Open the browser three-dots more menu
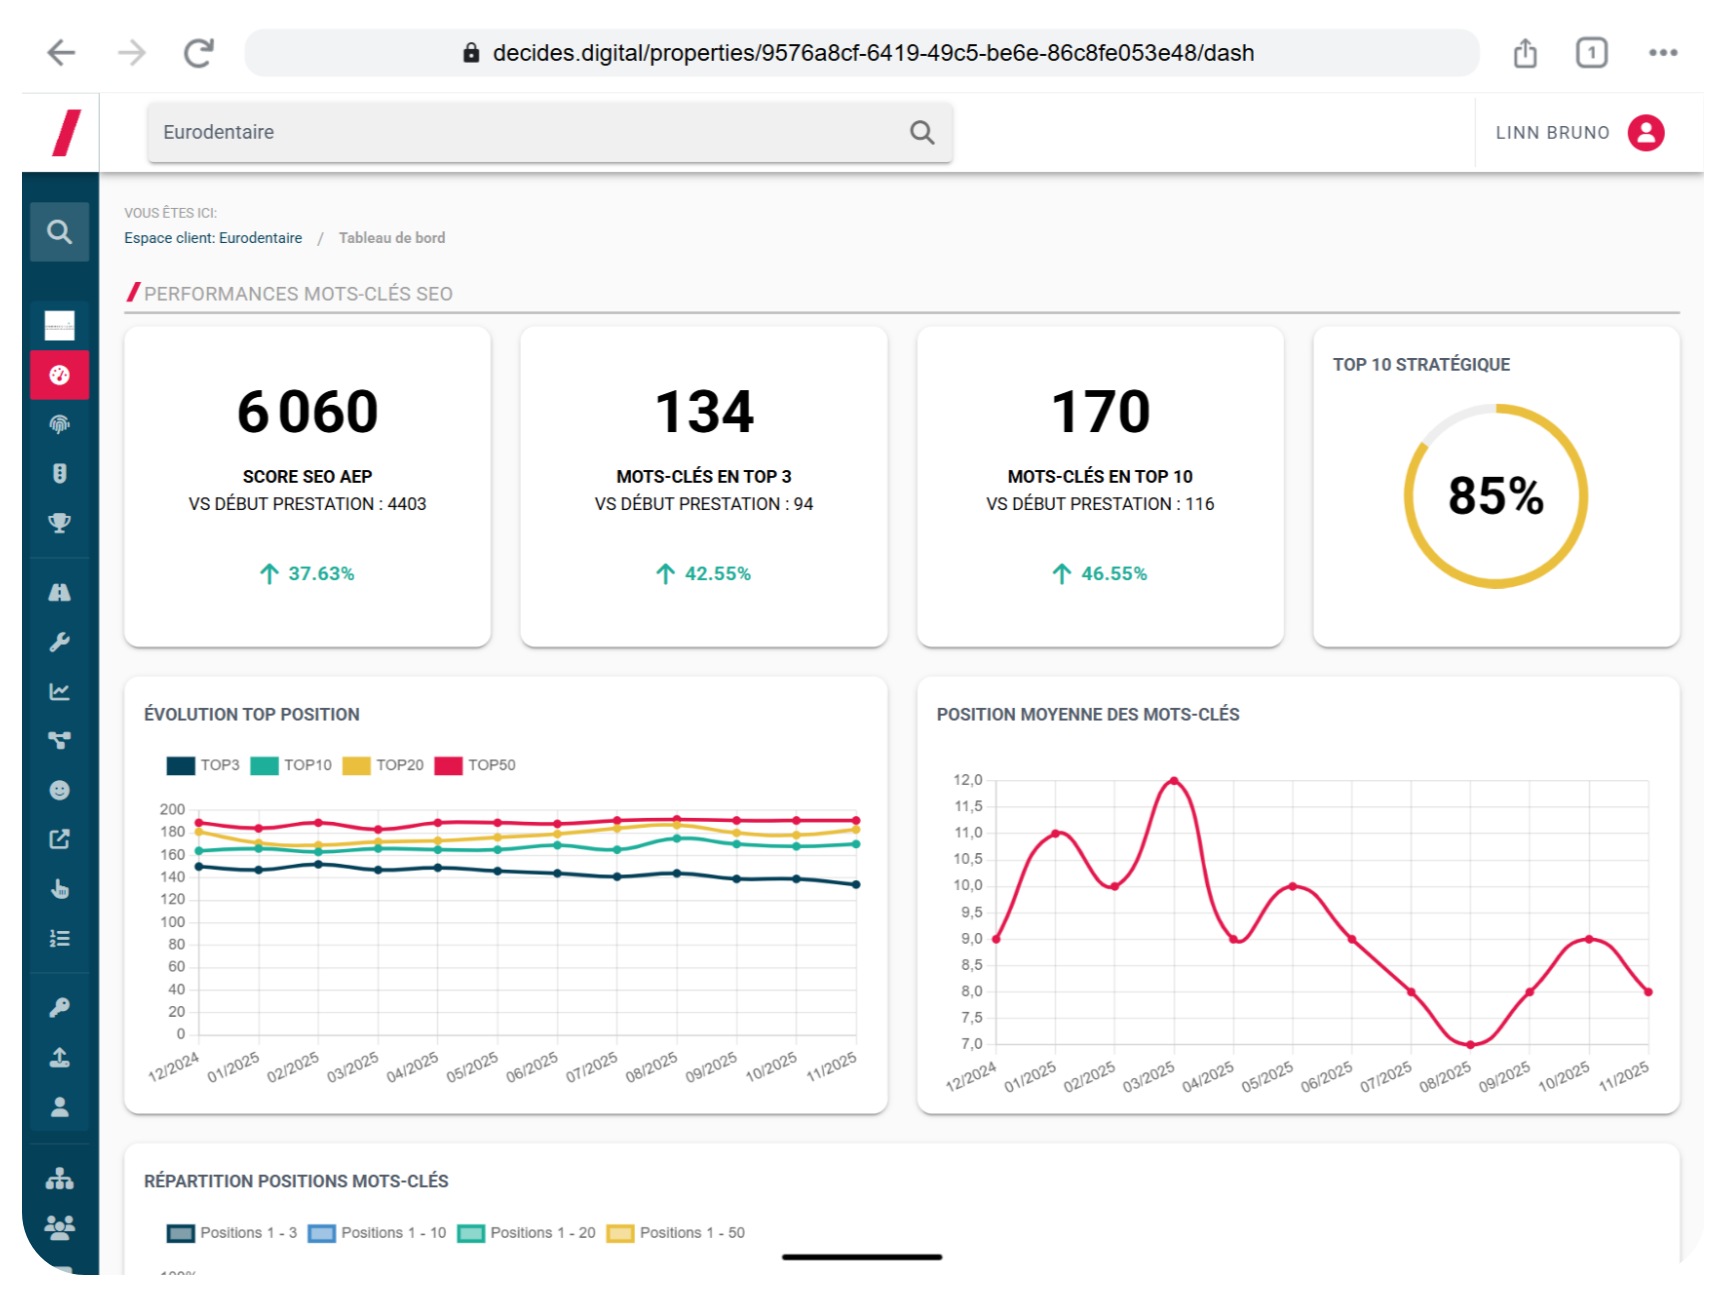The height and width of the screenshot is (1294, 1728). (1662, 53)
